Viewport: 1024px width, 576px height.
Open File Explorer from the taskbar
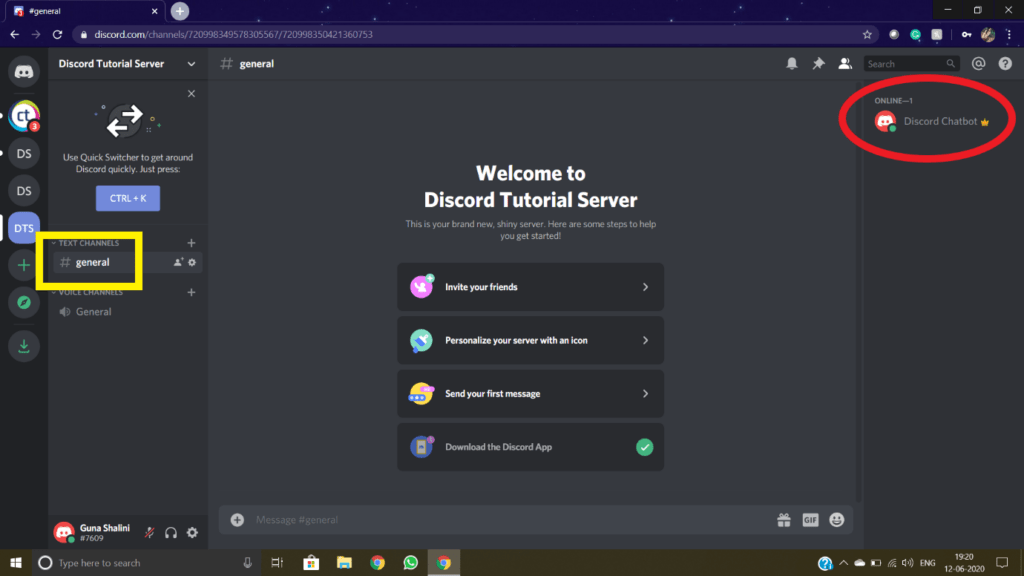[344, 563]
